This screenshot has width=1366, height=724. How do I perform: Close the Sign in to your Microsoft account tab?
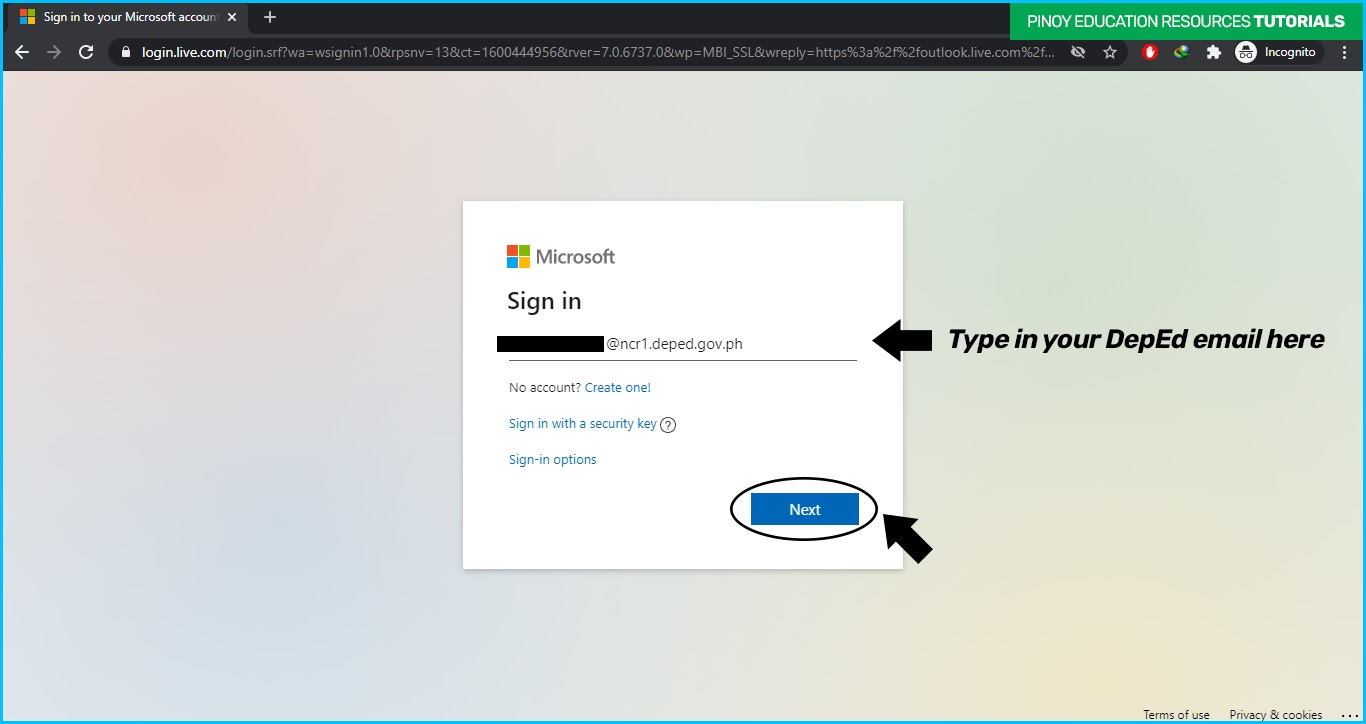(232, 17)
